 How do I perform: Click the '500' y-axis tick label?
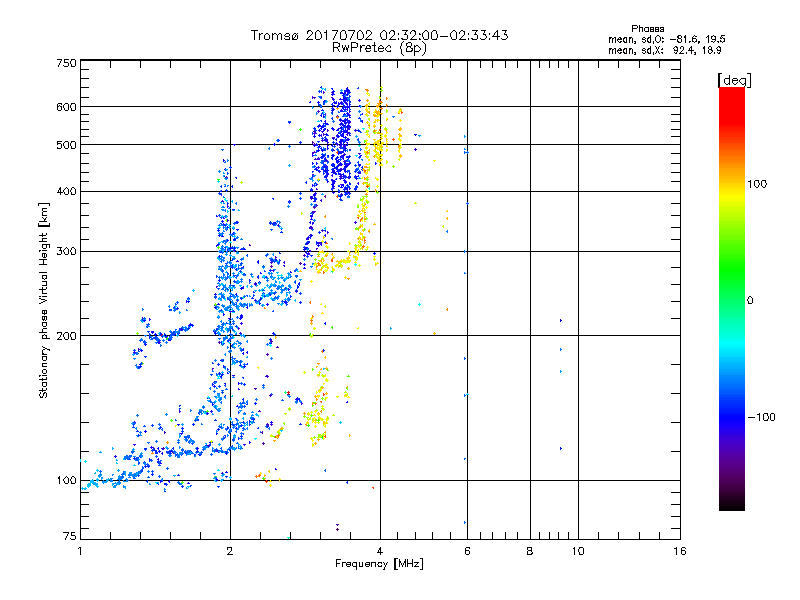[x=66, y=145]
